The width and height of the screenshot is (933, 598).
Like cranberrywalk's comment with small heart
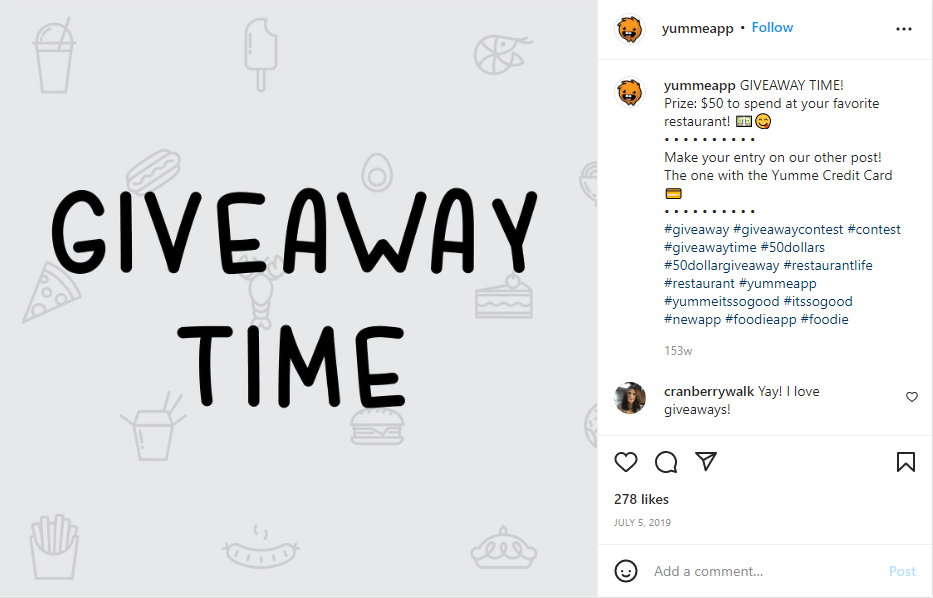coord(912,397)
